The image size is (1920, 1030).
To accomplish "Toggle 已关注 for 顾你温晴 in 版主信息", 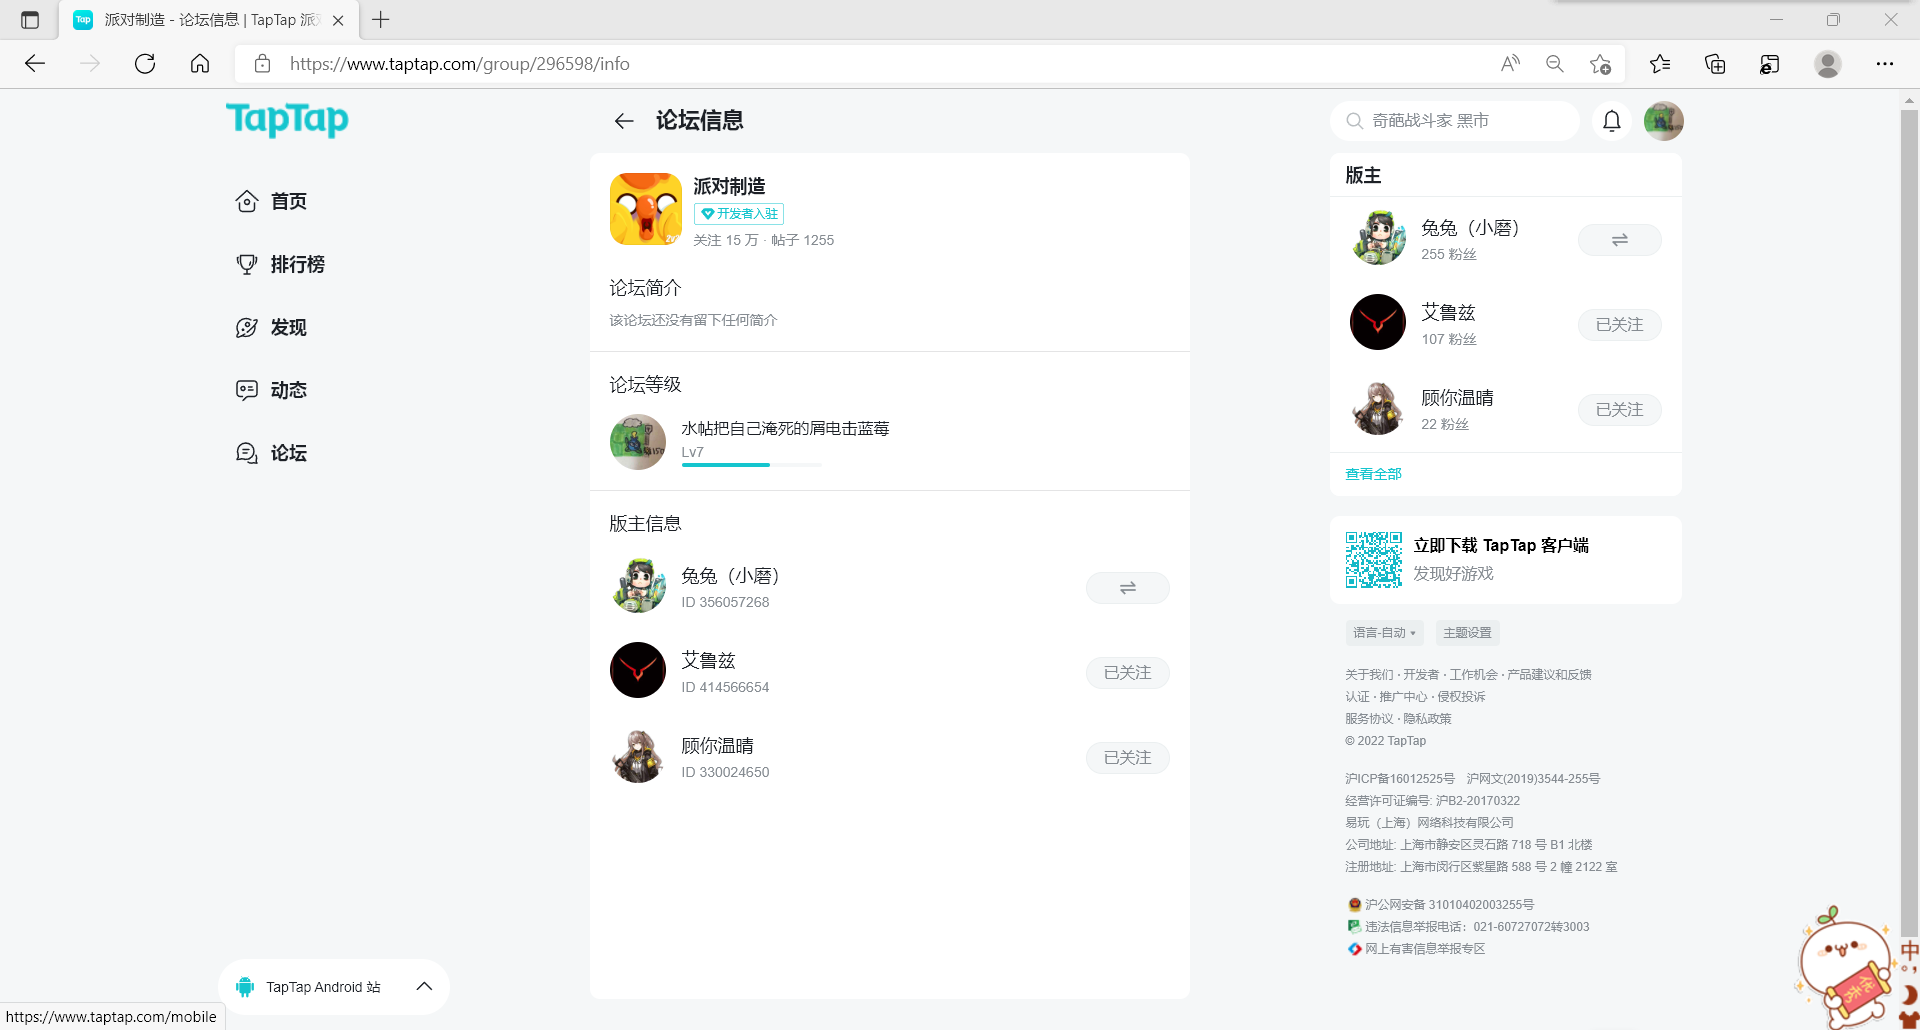I will (x=1127, y=758).
